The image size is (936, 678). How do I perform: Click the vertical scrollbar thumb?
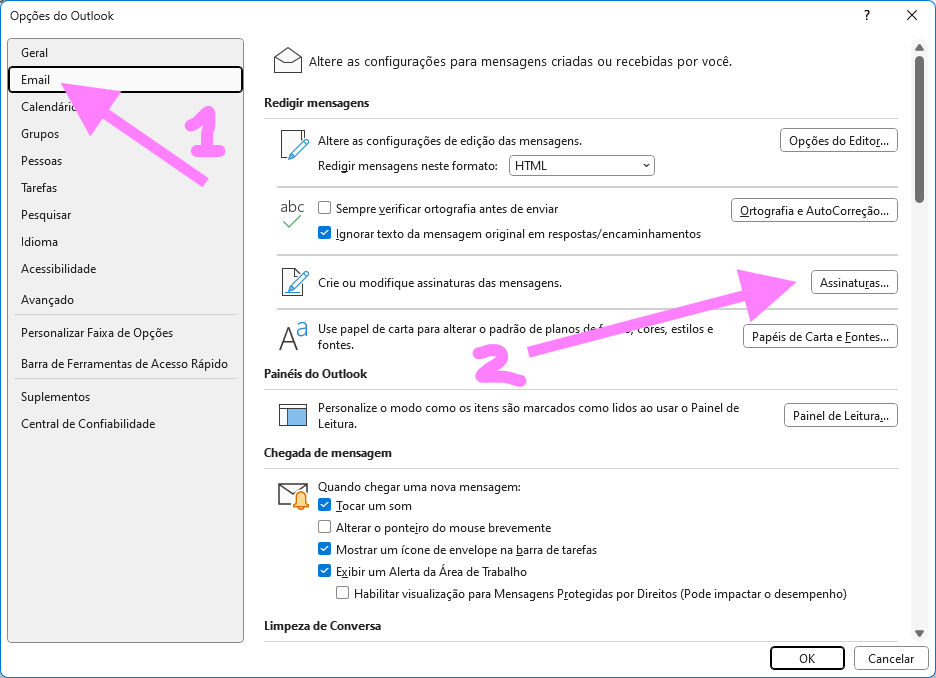919,129
